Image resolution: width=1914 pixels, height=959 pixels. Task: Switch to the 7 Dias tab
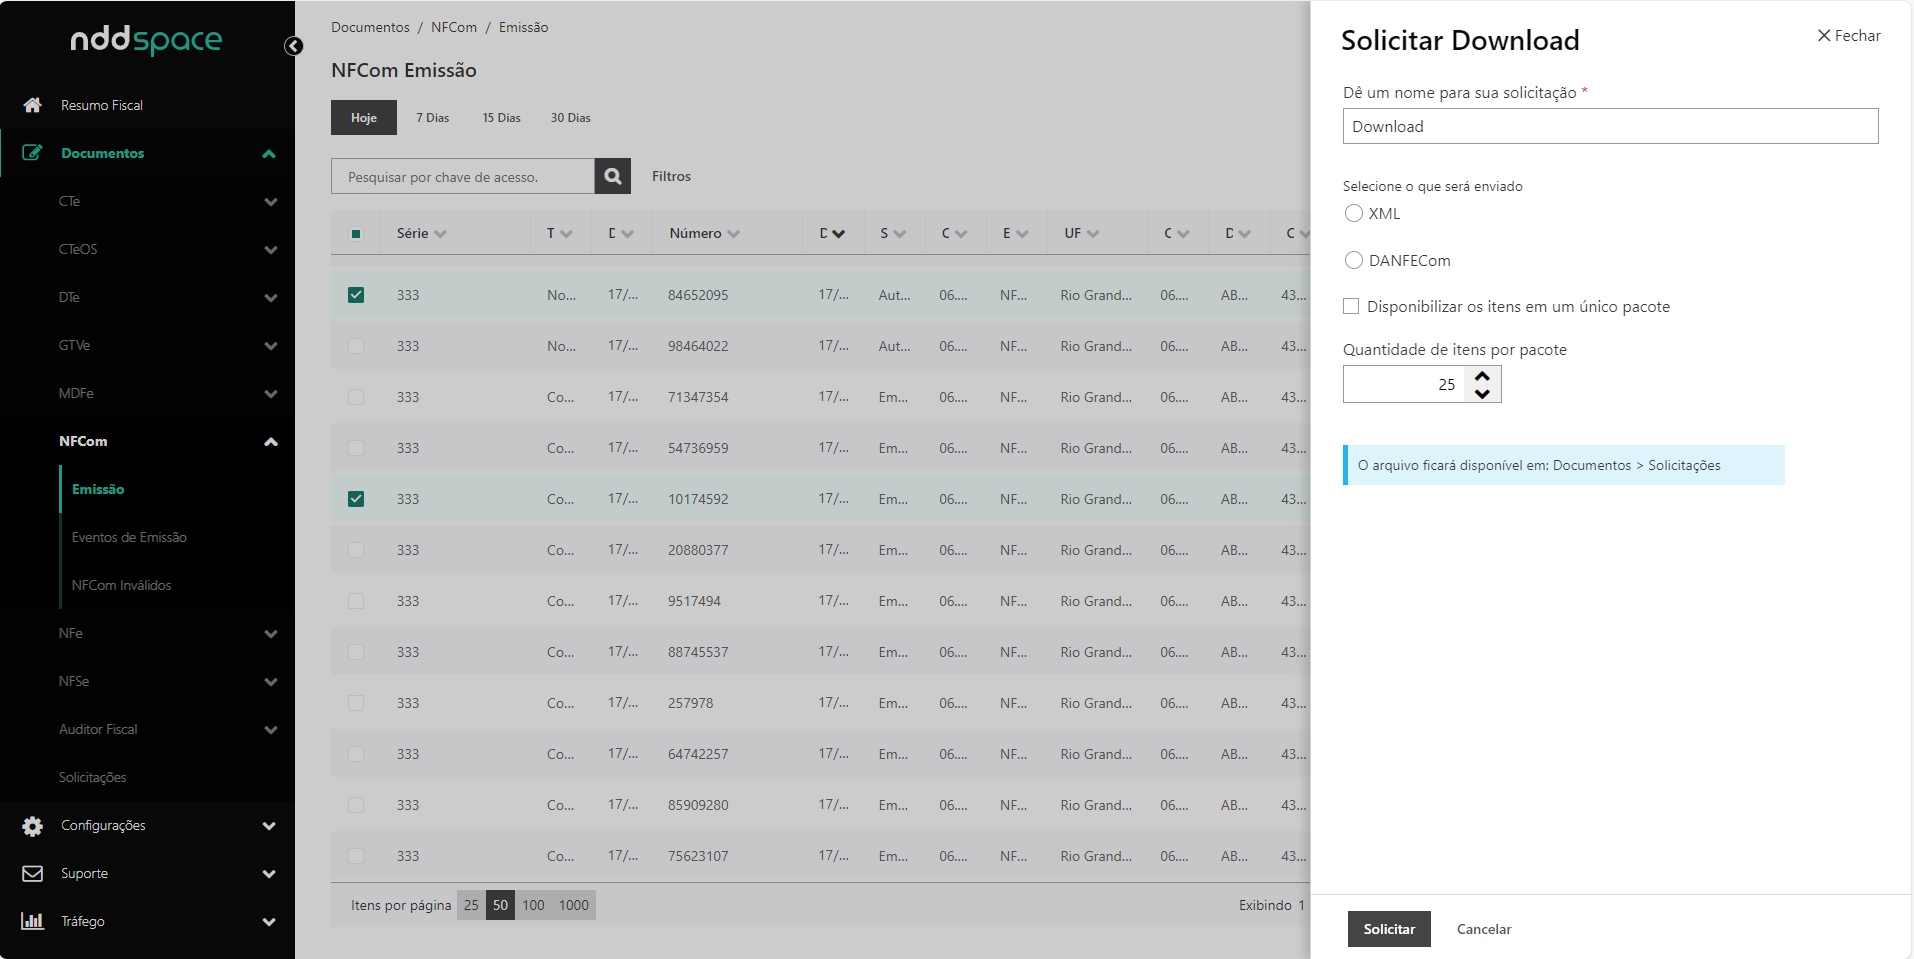[432, 118]
